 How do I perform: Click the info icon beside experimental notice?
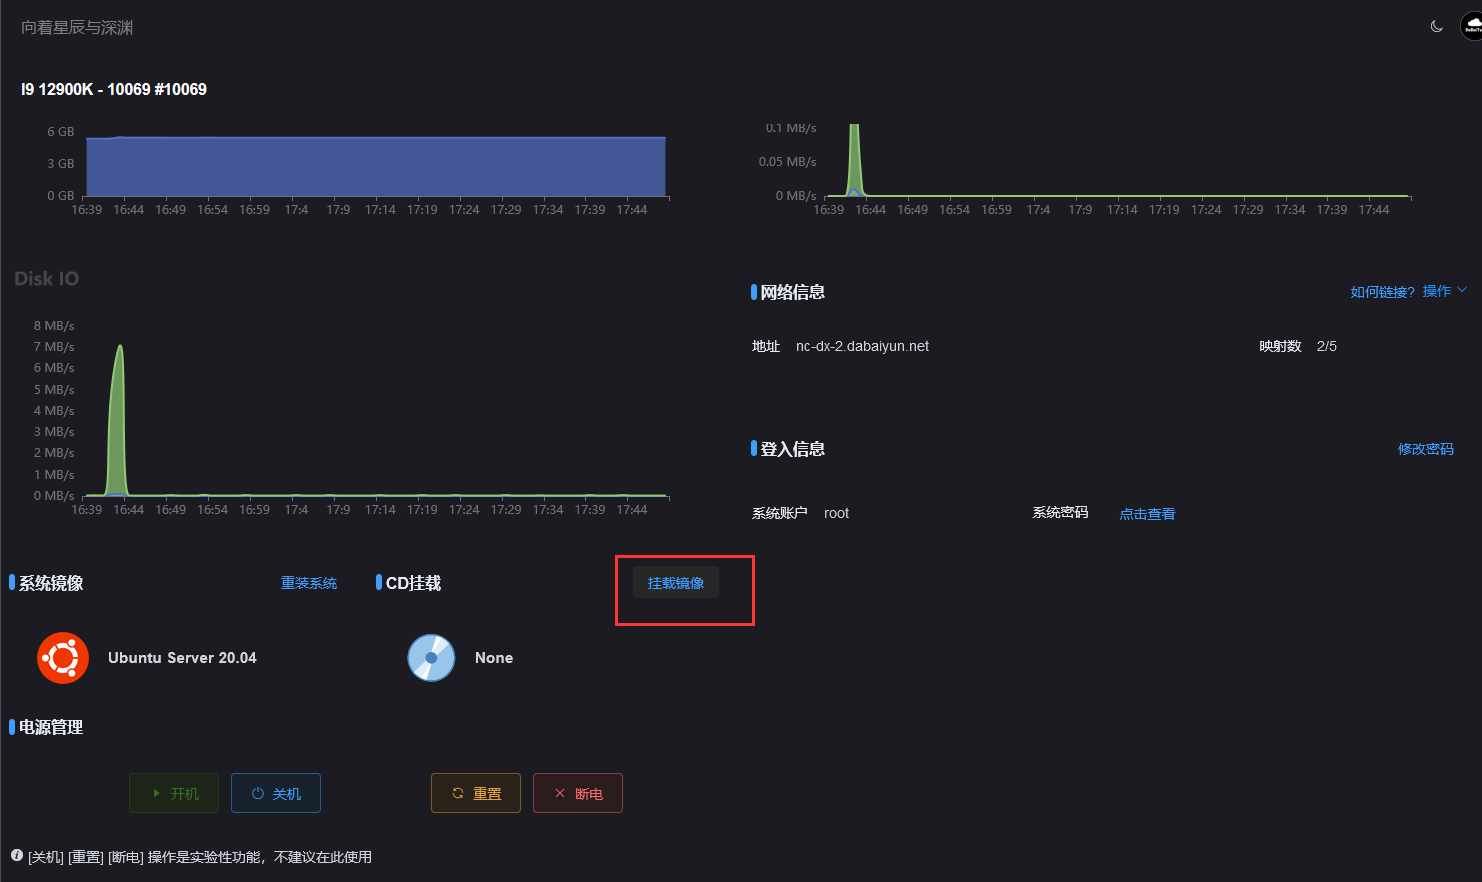coord(17,856)
